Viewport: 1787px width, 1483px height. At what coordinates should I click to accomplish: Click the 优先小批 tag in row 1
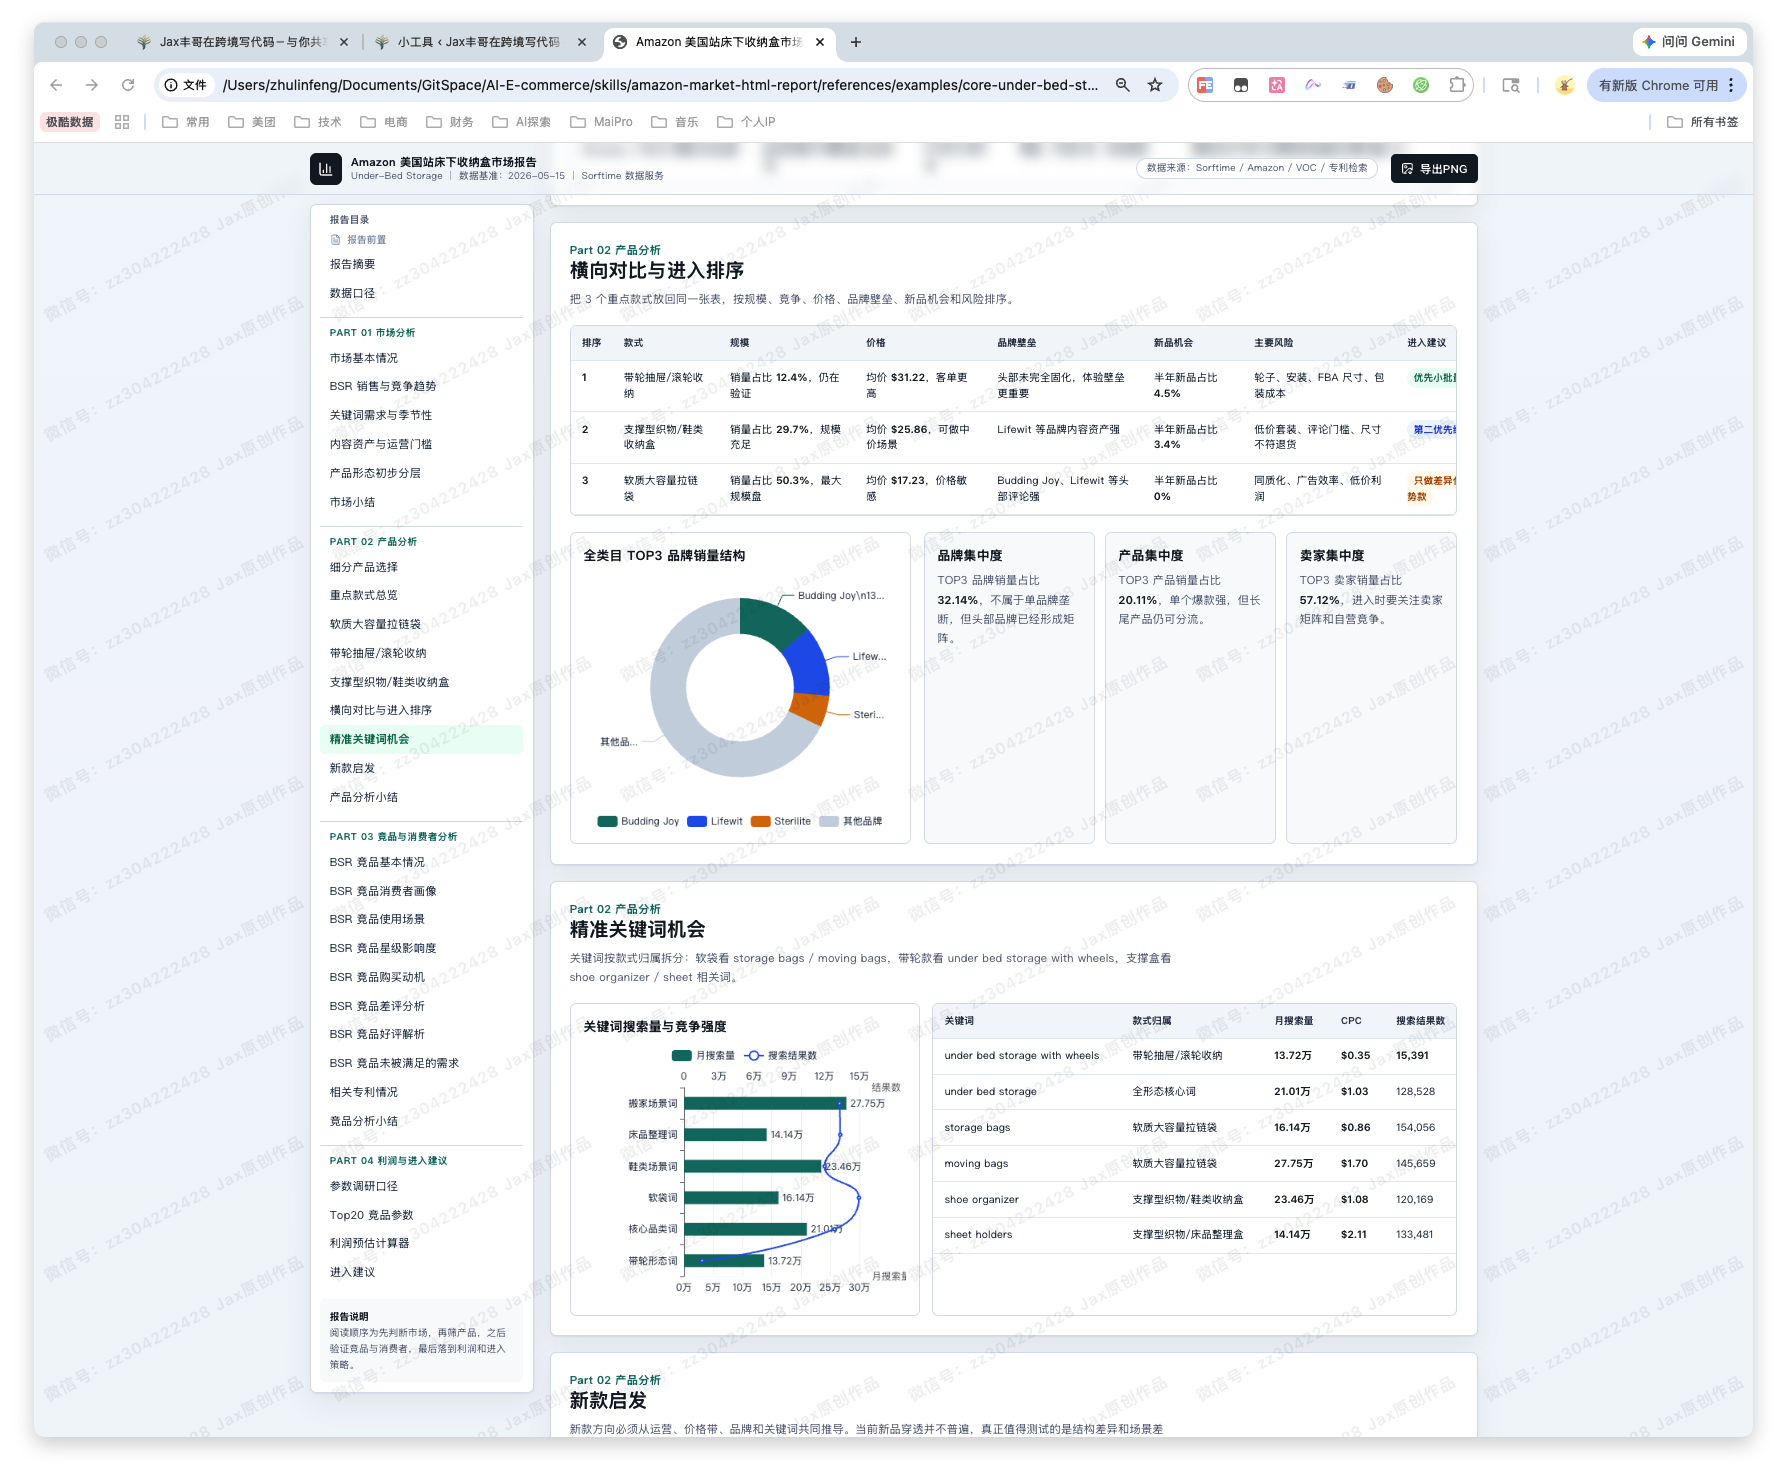(x=1433, y=378)
